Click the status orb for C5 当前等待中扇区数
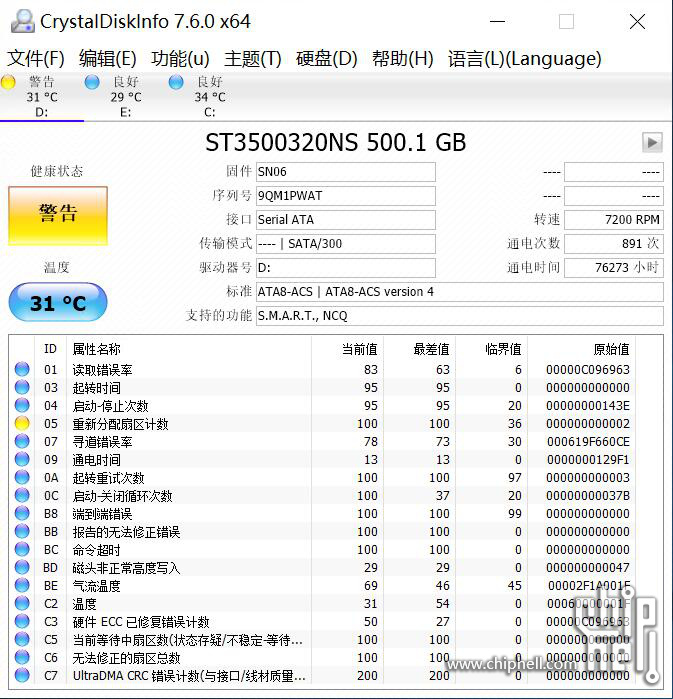Screen dimensions: 673x699 click(x=22, y=639)
